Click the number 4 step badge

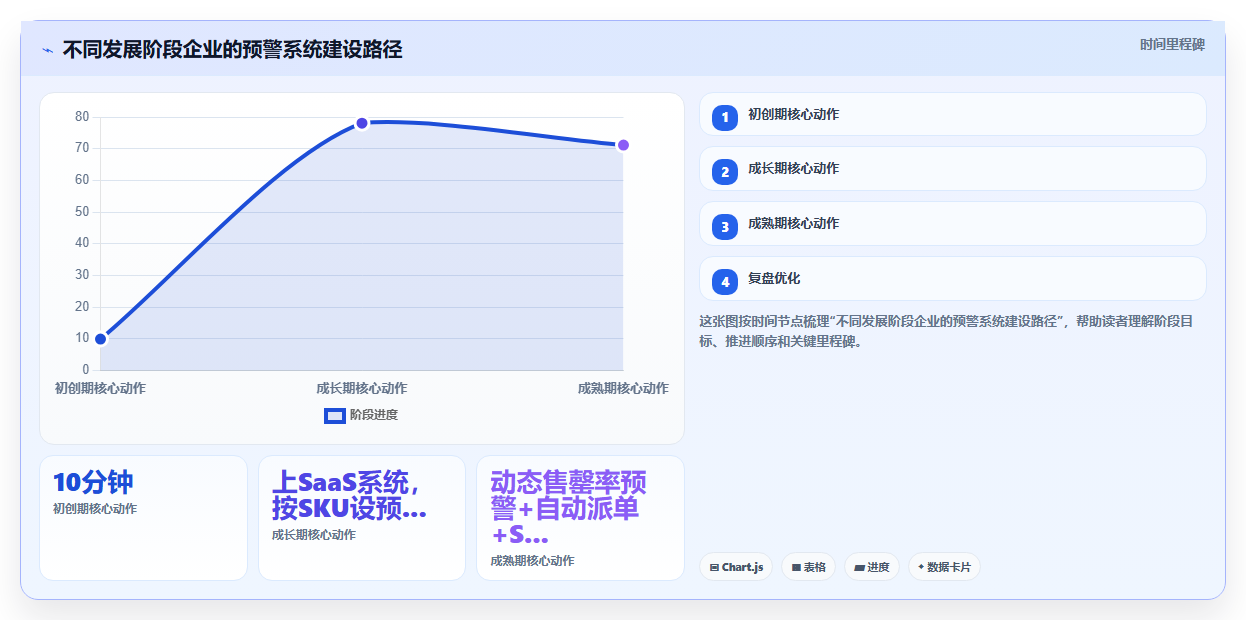coord(725,282)
